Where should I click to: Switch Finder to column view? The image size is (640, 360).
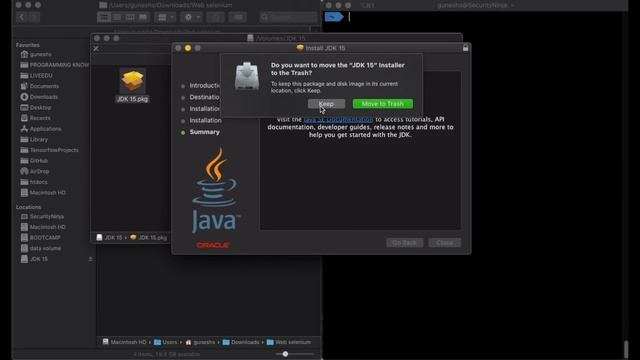coord(130,17)
